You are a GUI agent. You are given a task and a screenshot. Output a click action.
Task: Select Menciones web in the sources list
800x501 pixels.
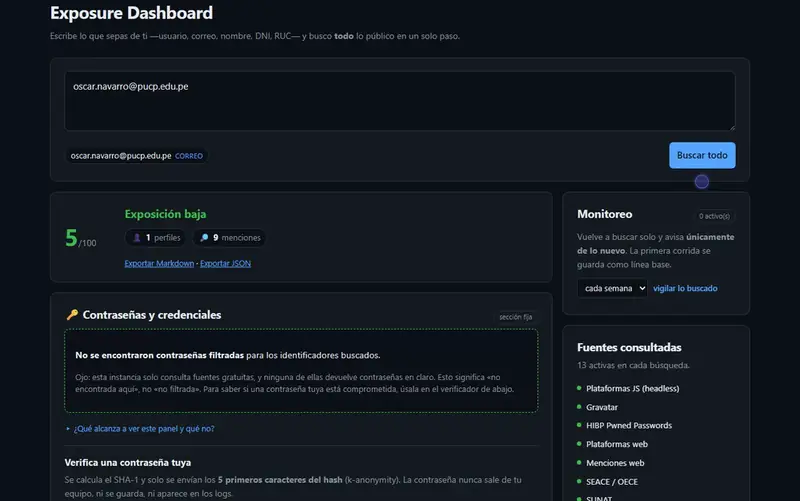click(615, 463)
